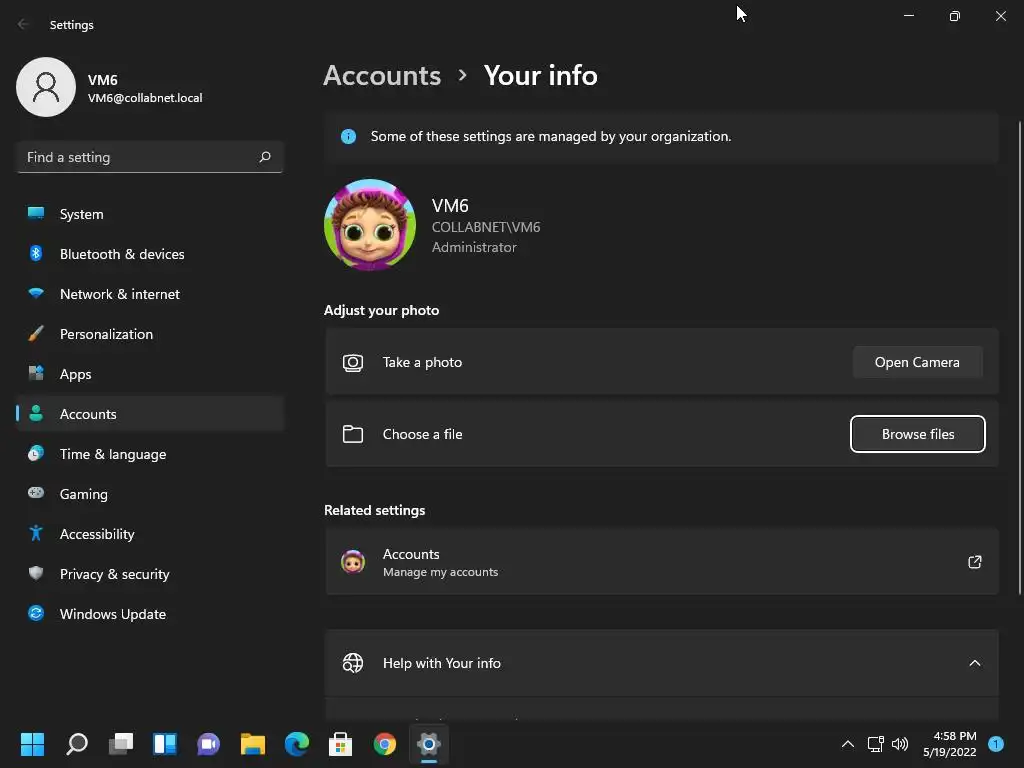Click the Settings gear in taskbar

(429, 744)
